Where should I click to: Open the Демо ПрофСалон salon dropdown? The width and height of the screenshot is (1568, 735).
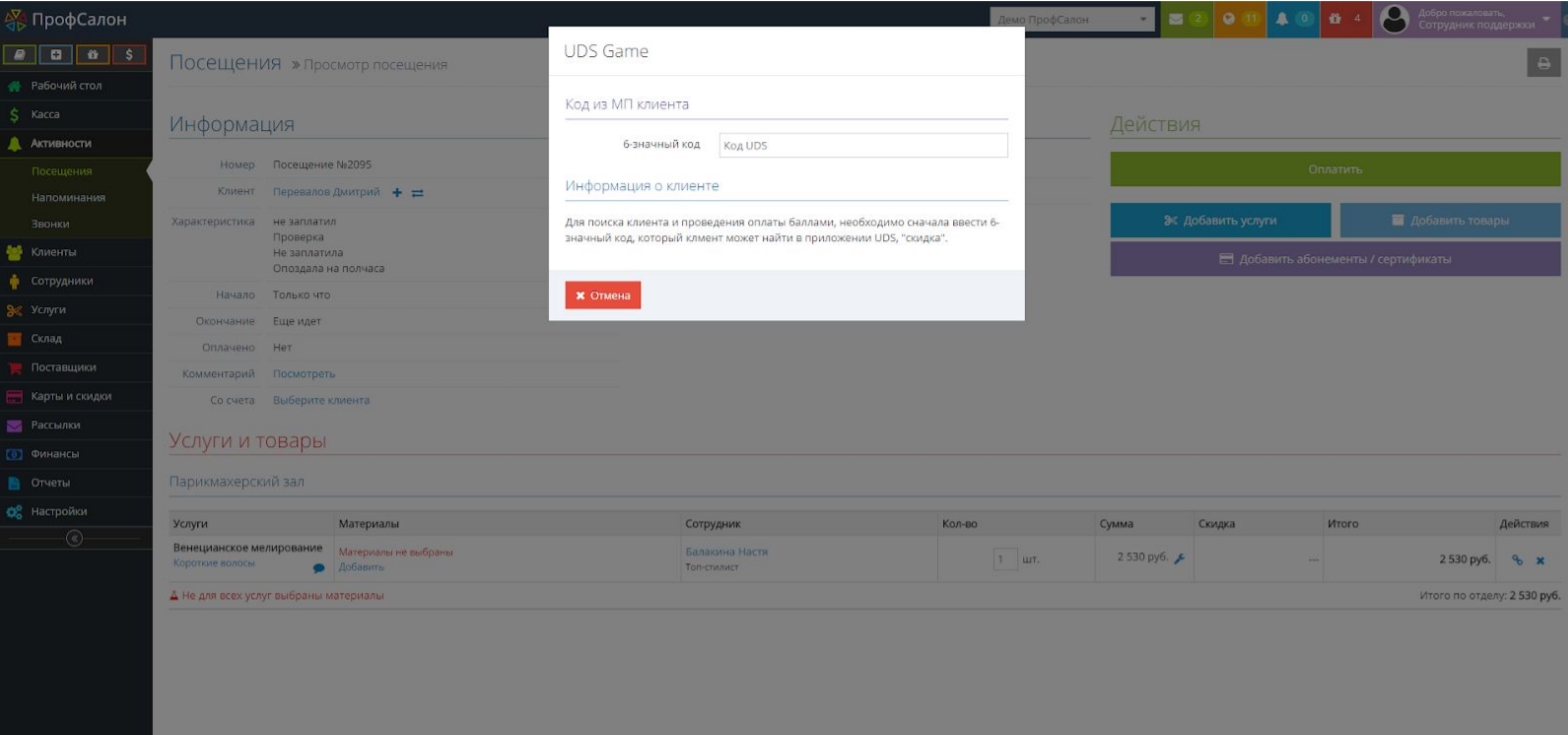[1071, 19]
